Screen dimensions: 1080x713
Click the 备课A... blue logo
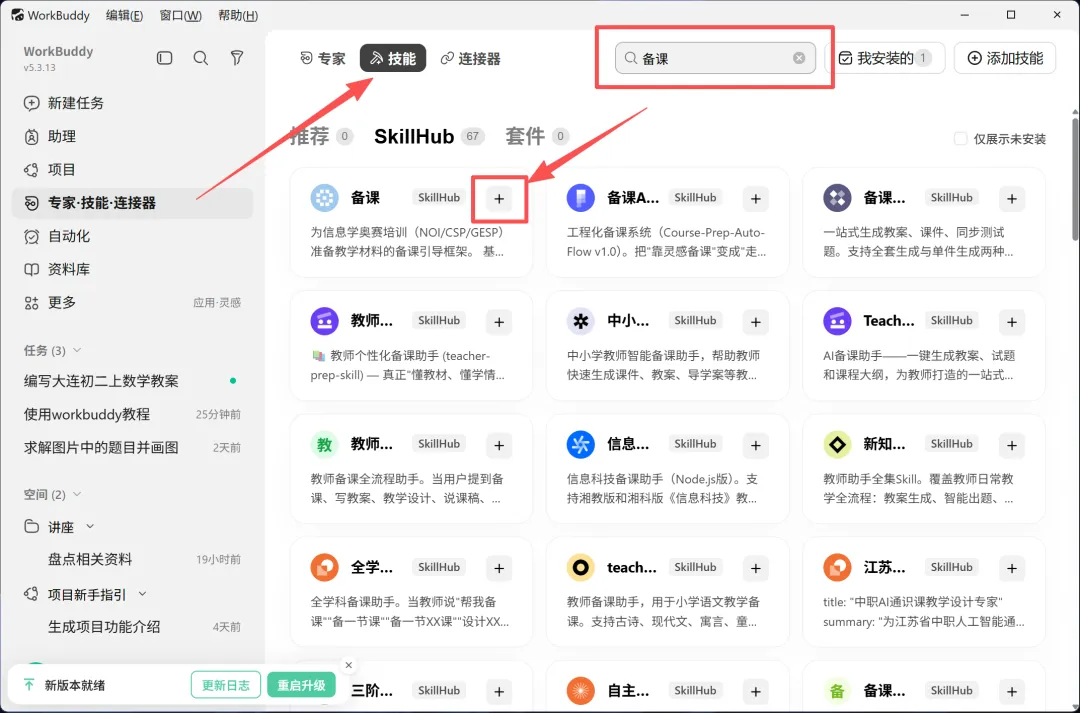(581, 198)
